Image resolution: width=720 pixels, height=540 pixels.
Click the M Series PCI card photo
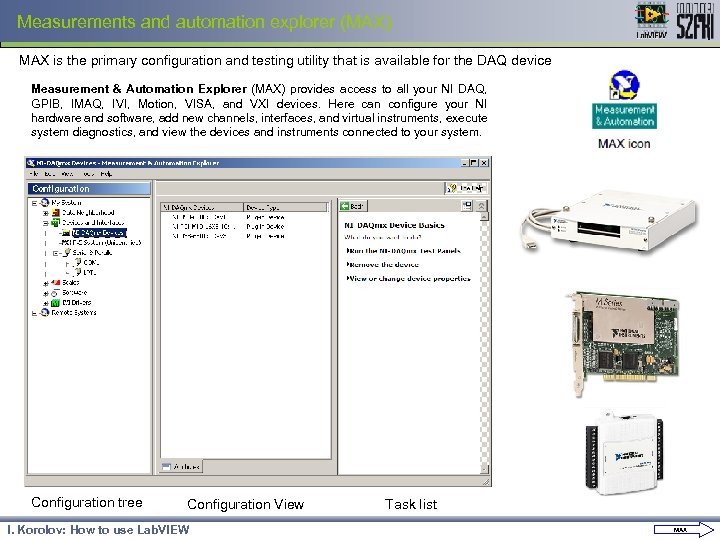click(622, 342)
